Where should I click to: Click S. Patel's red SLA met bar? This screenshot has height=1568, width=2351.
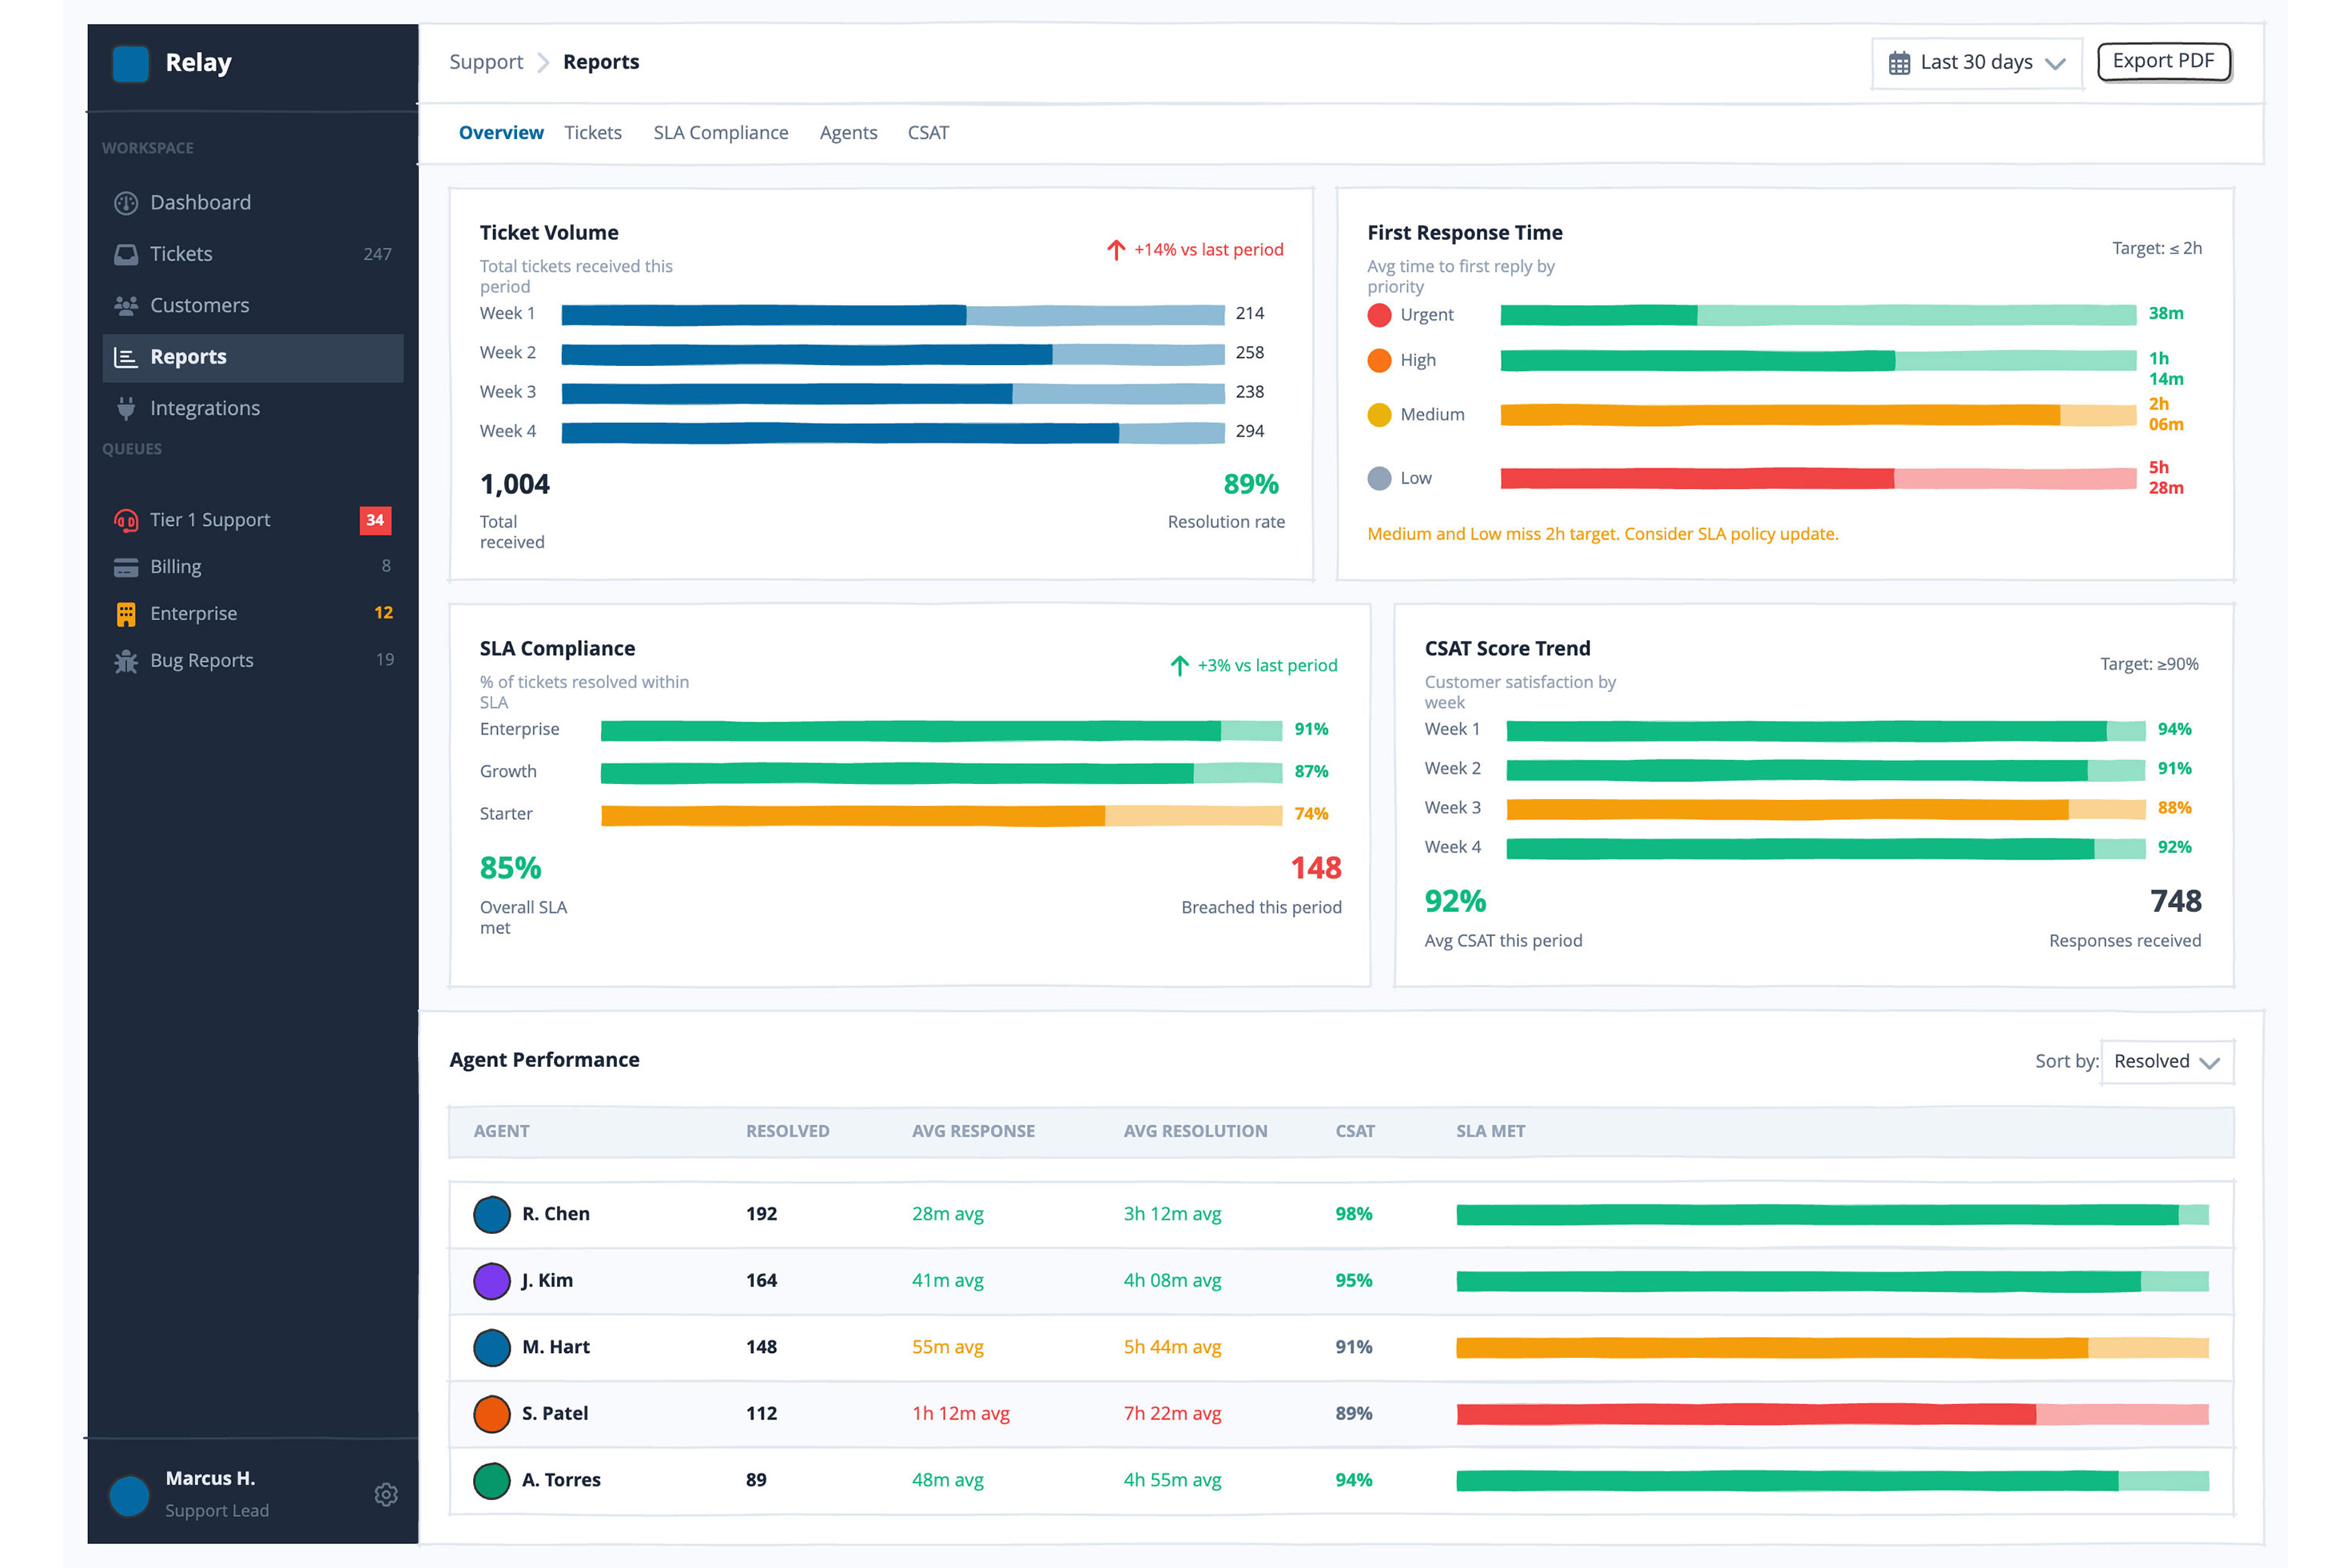pyautogui.click(x=1832, y=1414)
